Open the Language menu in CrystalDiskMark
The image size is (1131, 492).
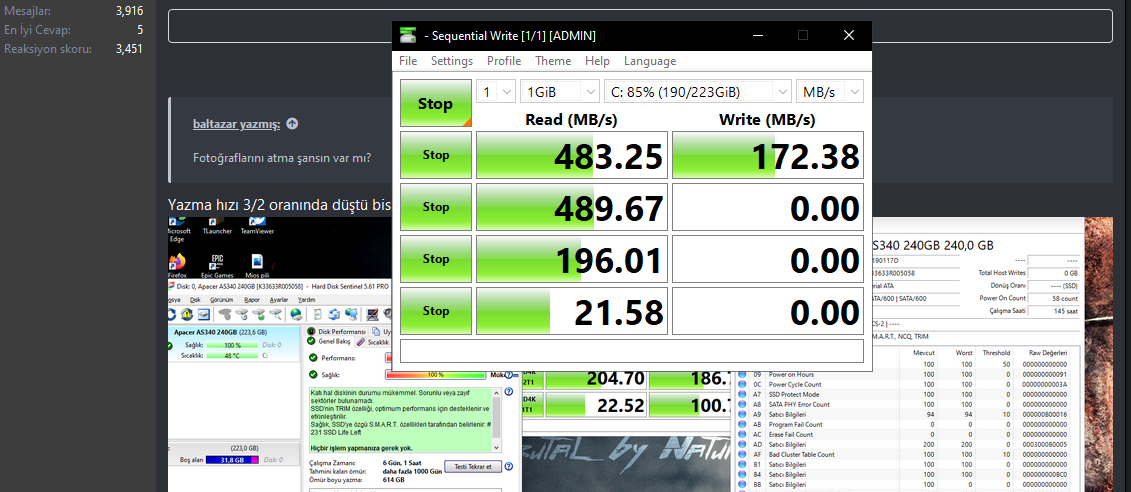[650, 61]
